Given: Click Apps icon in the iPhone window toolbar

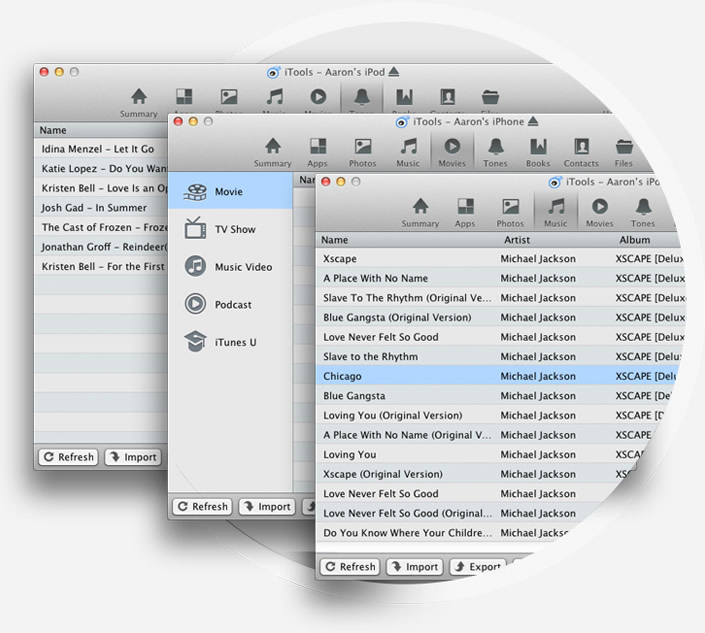Looking at the screenshot, I should click(x=318, y=151).
